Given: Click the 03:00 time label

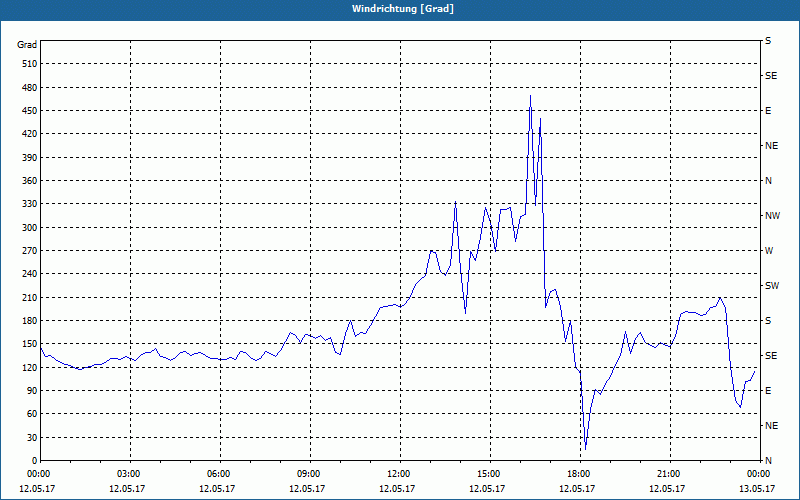Looking at the screenshot, I should (x=130, y=474).
